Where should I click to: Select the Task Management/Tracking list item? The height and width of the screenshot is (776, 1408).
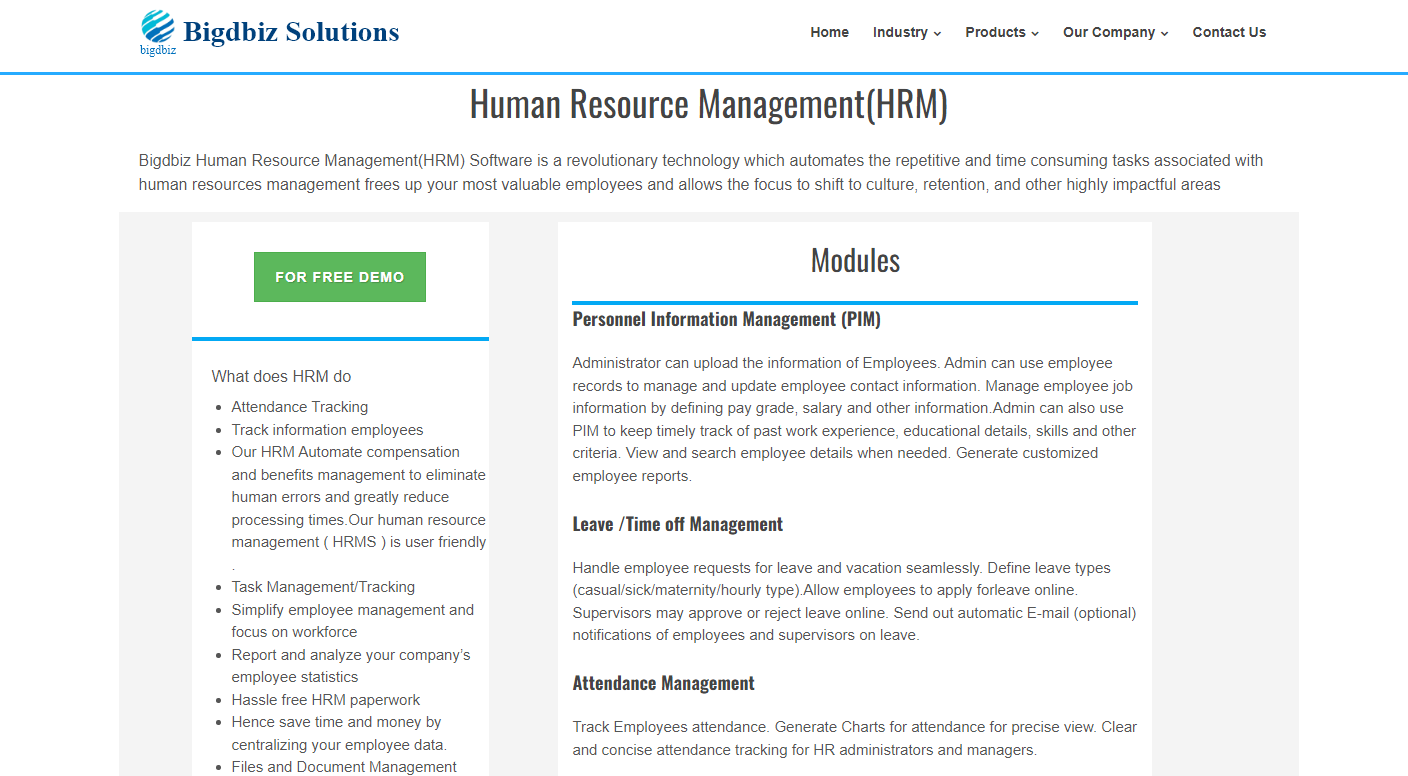pos(323,587)
